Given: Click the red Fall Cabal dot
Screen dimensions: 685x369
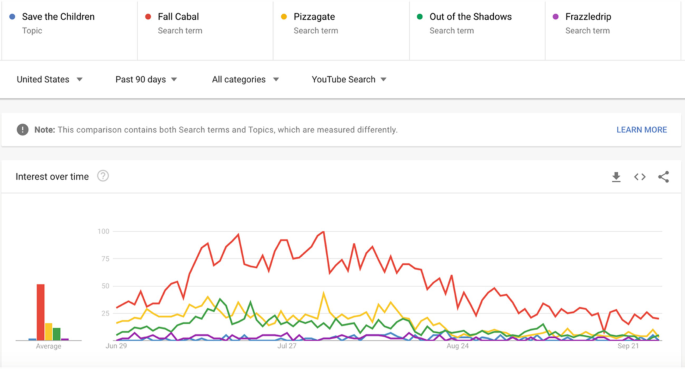Looking at the screenshot, I should [148, 17].
